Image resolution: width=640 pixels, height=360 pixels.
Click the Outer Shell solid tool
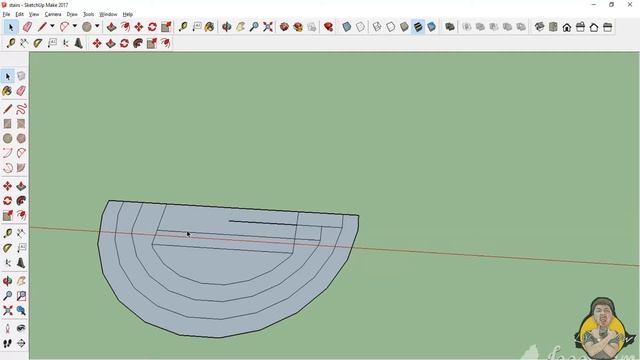point(450,27)
